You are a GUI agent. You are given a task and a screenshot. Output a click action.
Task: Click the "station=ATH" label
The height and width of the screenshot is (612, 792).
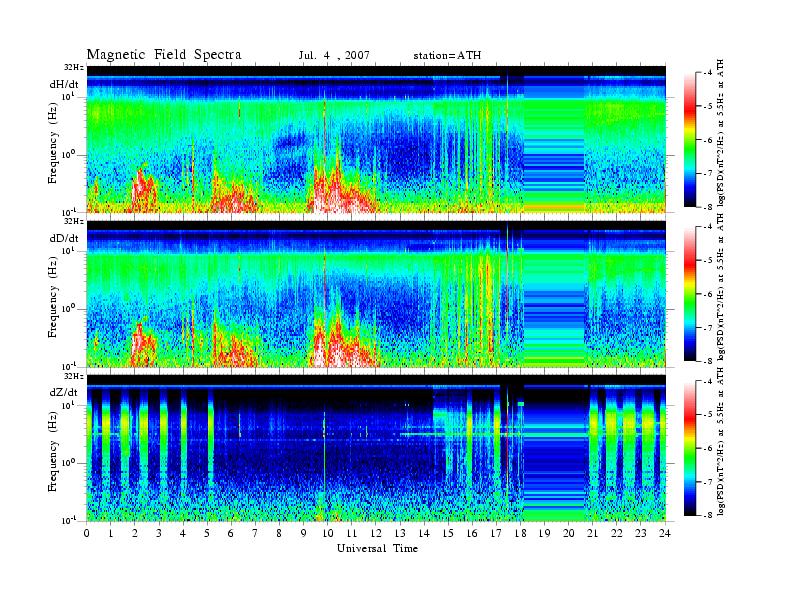[447, 56]
